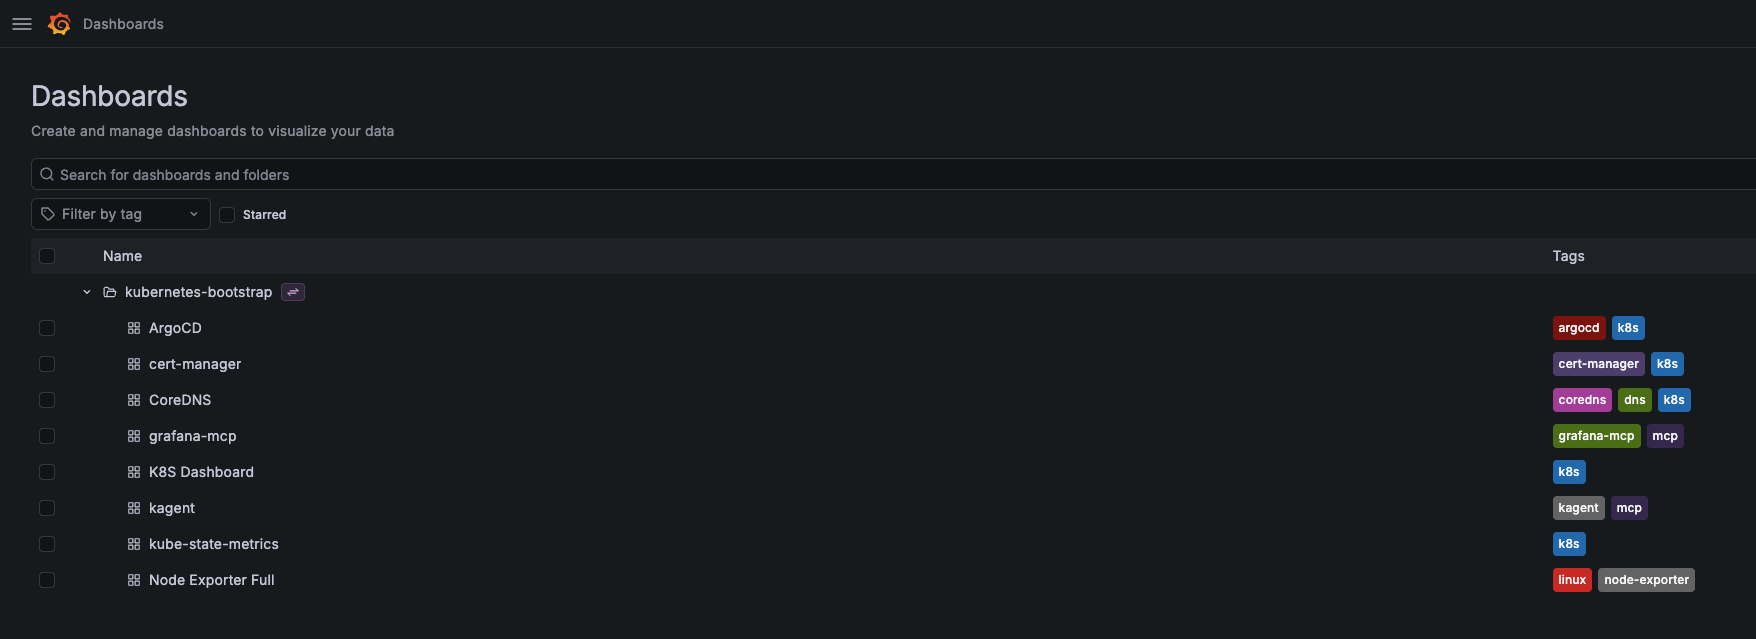
Task: Click the dashboard grid icon next to ArgoCD
Action: coord(134,328)
